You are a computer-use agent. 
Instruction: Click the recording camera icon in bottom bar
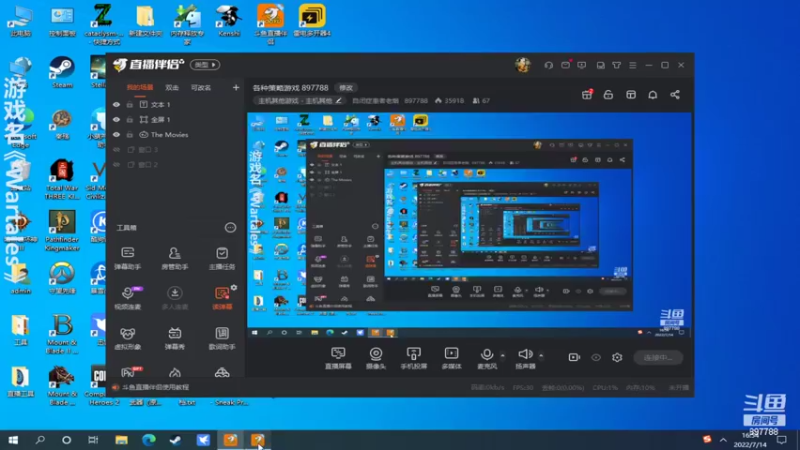point(574,357)
